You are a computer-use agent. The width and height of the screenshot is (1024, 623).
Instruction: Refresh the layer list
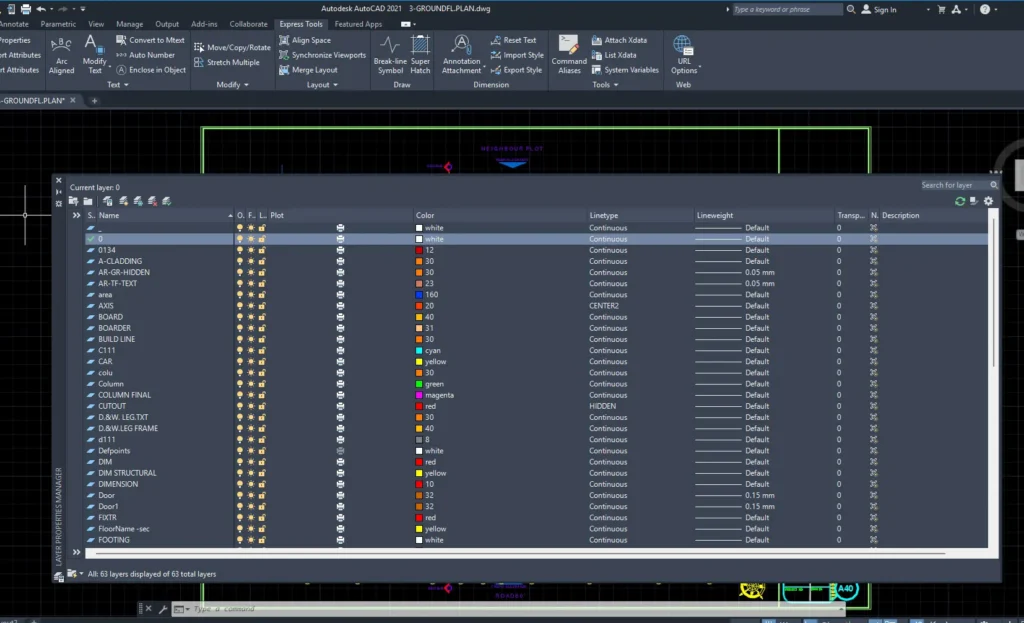[x=959, y=201]
